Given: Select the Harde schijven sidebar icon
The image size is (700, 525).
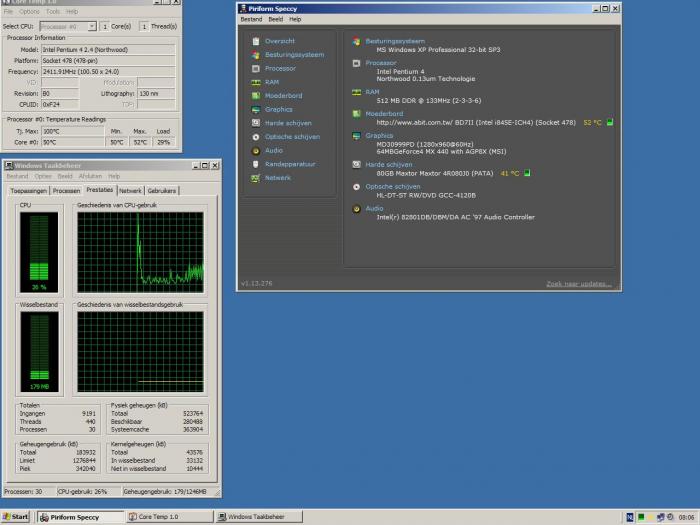Looking at the screenshot, I should click(256, 123).
